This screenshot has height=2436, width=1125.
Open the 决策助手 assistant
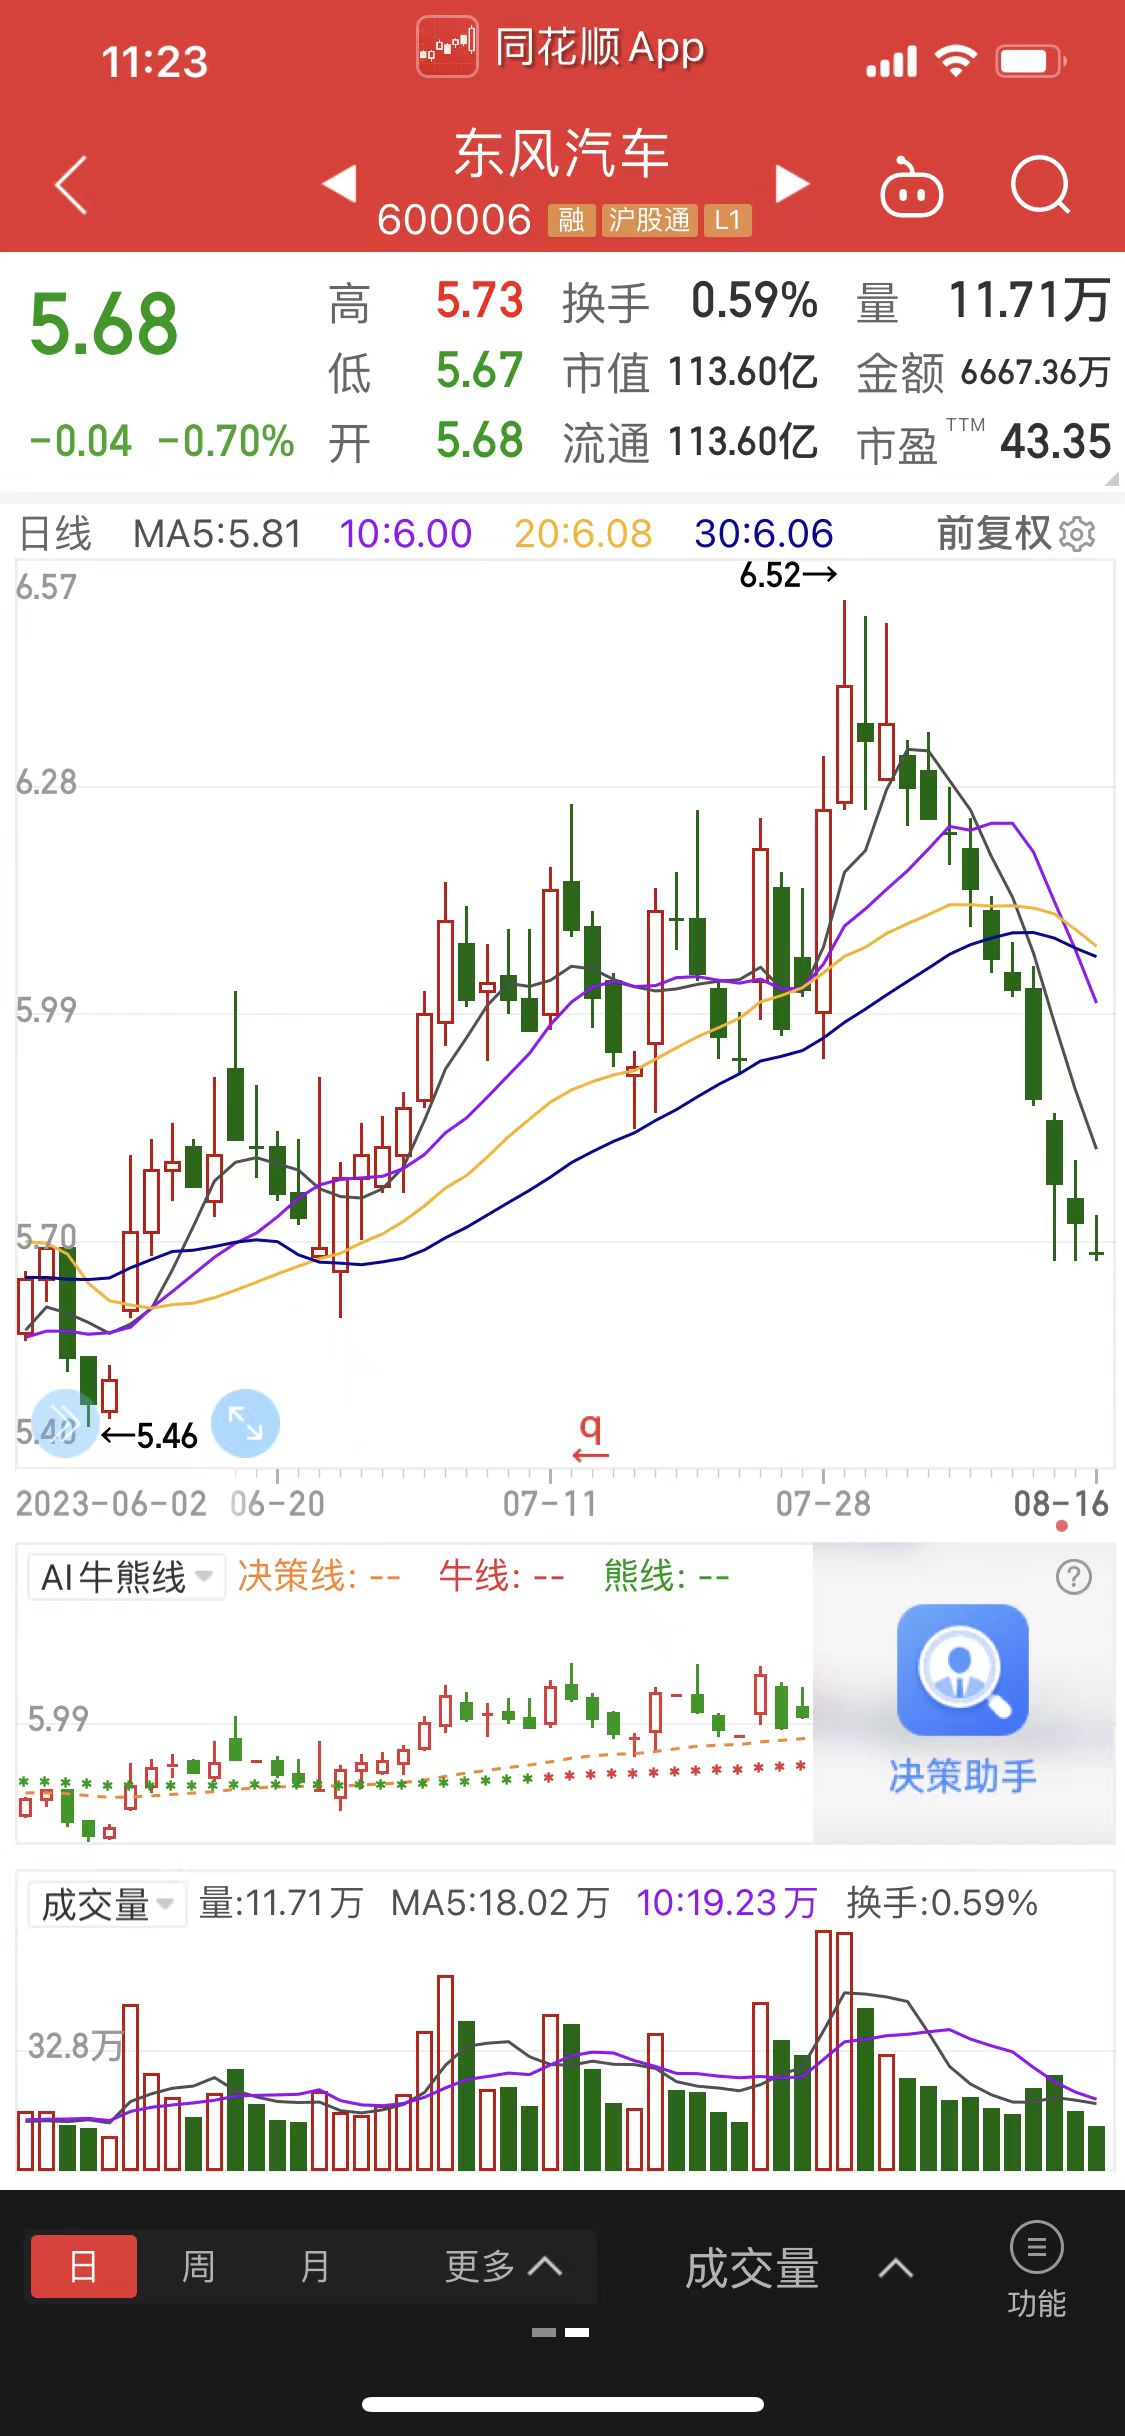coord(962,1698)
